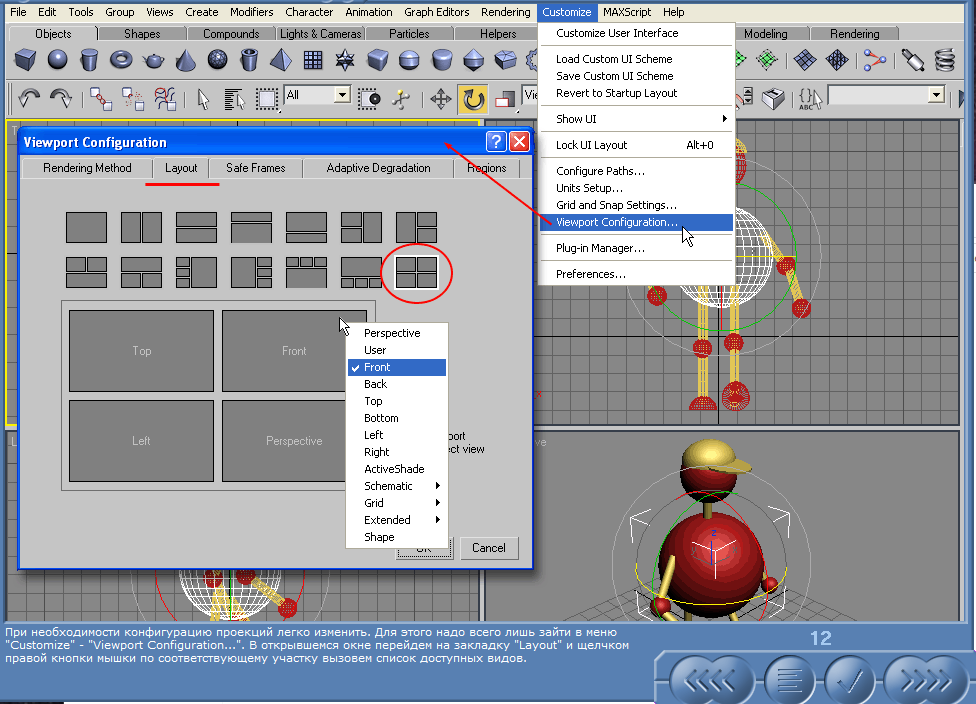
Task: Click the tutorial checkmark button
Action: pos(850,681)
